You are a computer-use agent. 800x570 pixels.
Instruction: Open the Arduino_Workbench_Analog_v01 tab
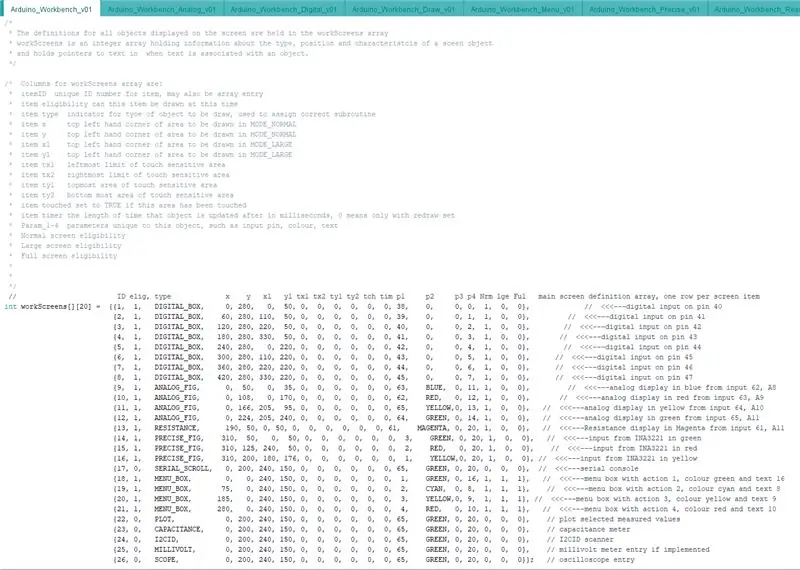pos(162,9)
